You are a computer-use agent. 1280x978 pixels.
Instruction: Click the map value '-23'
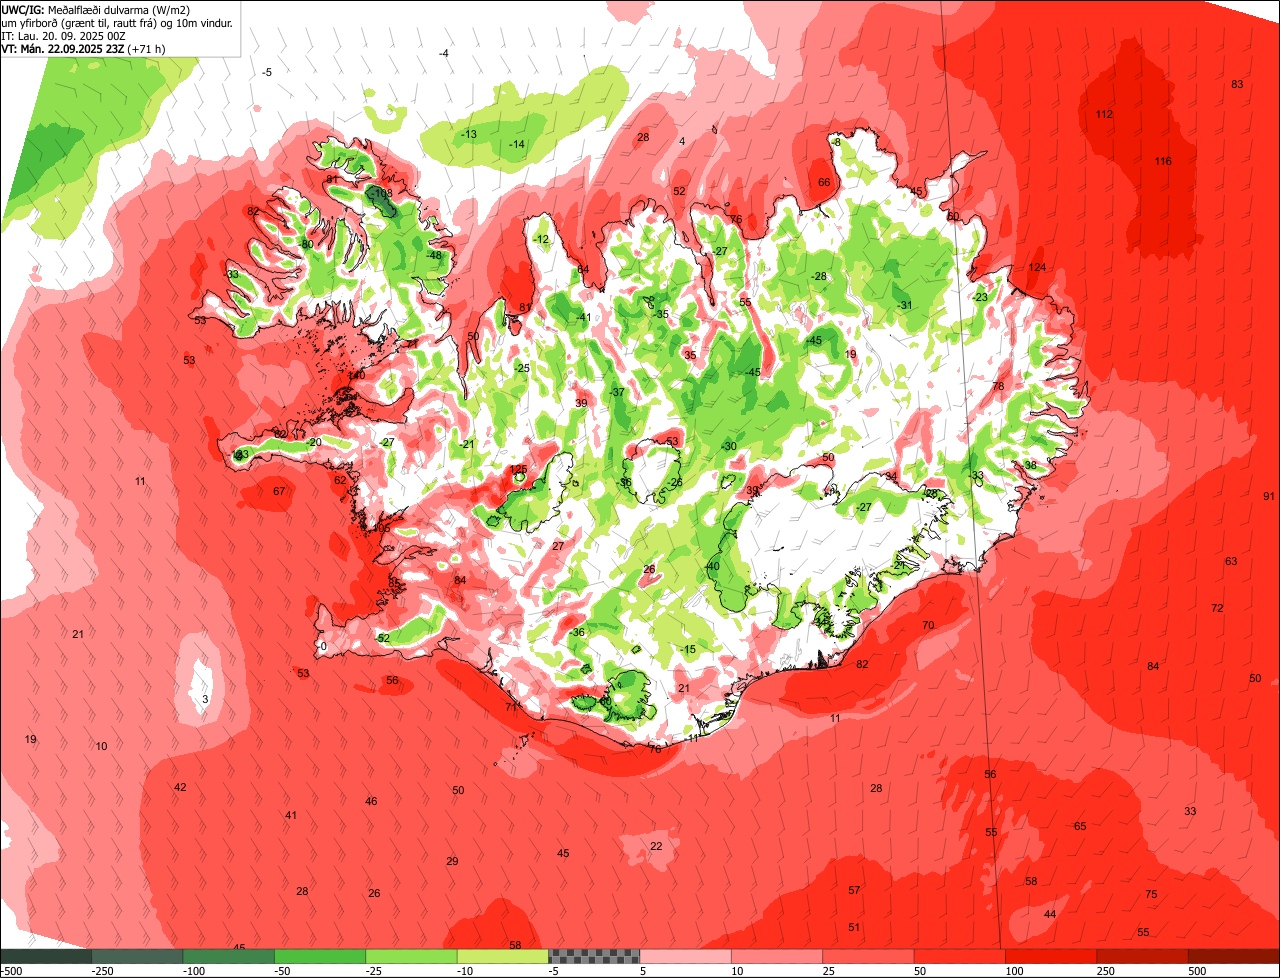(980, 297)
